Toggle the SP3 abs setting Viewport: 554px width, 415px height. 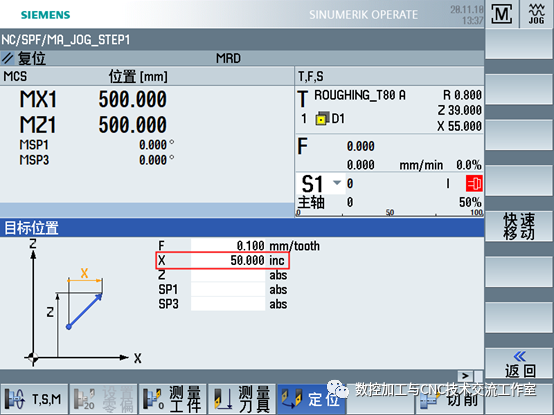278,304
